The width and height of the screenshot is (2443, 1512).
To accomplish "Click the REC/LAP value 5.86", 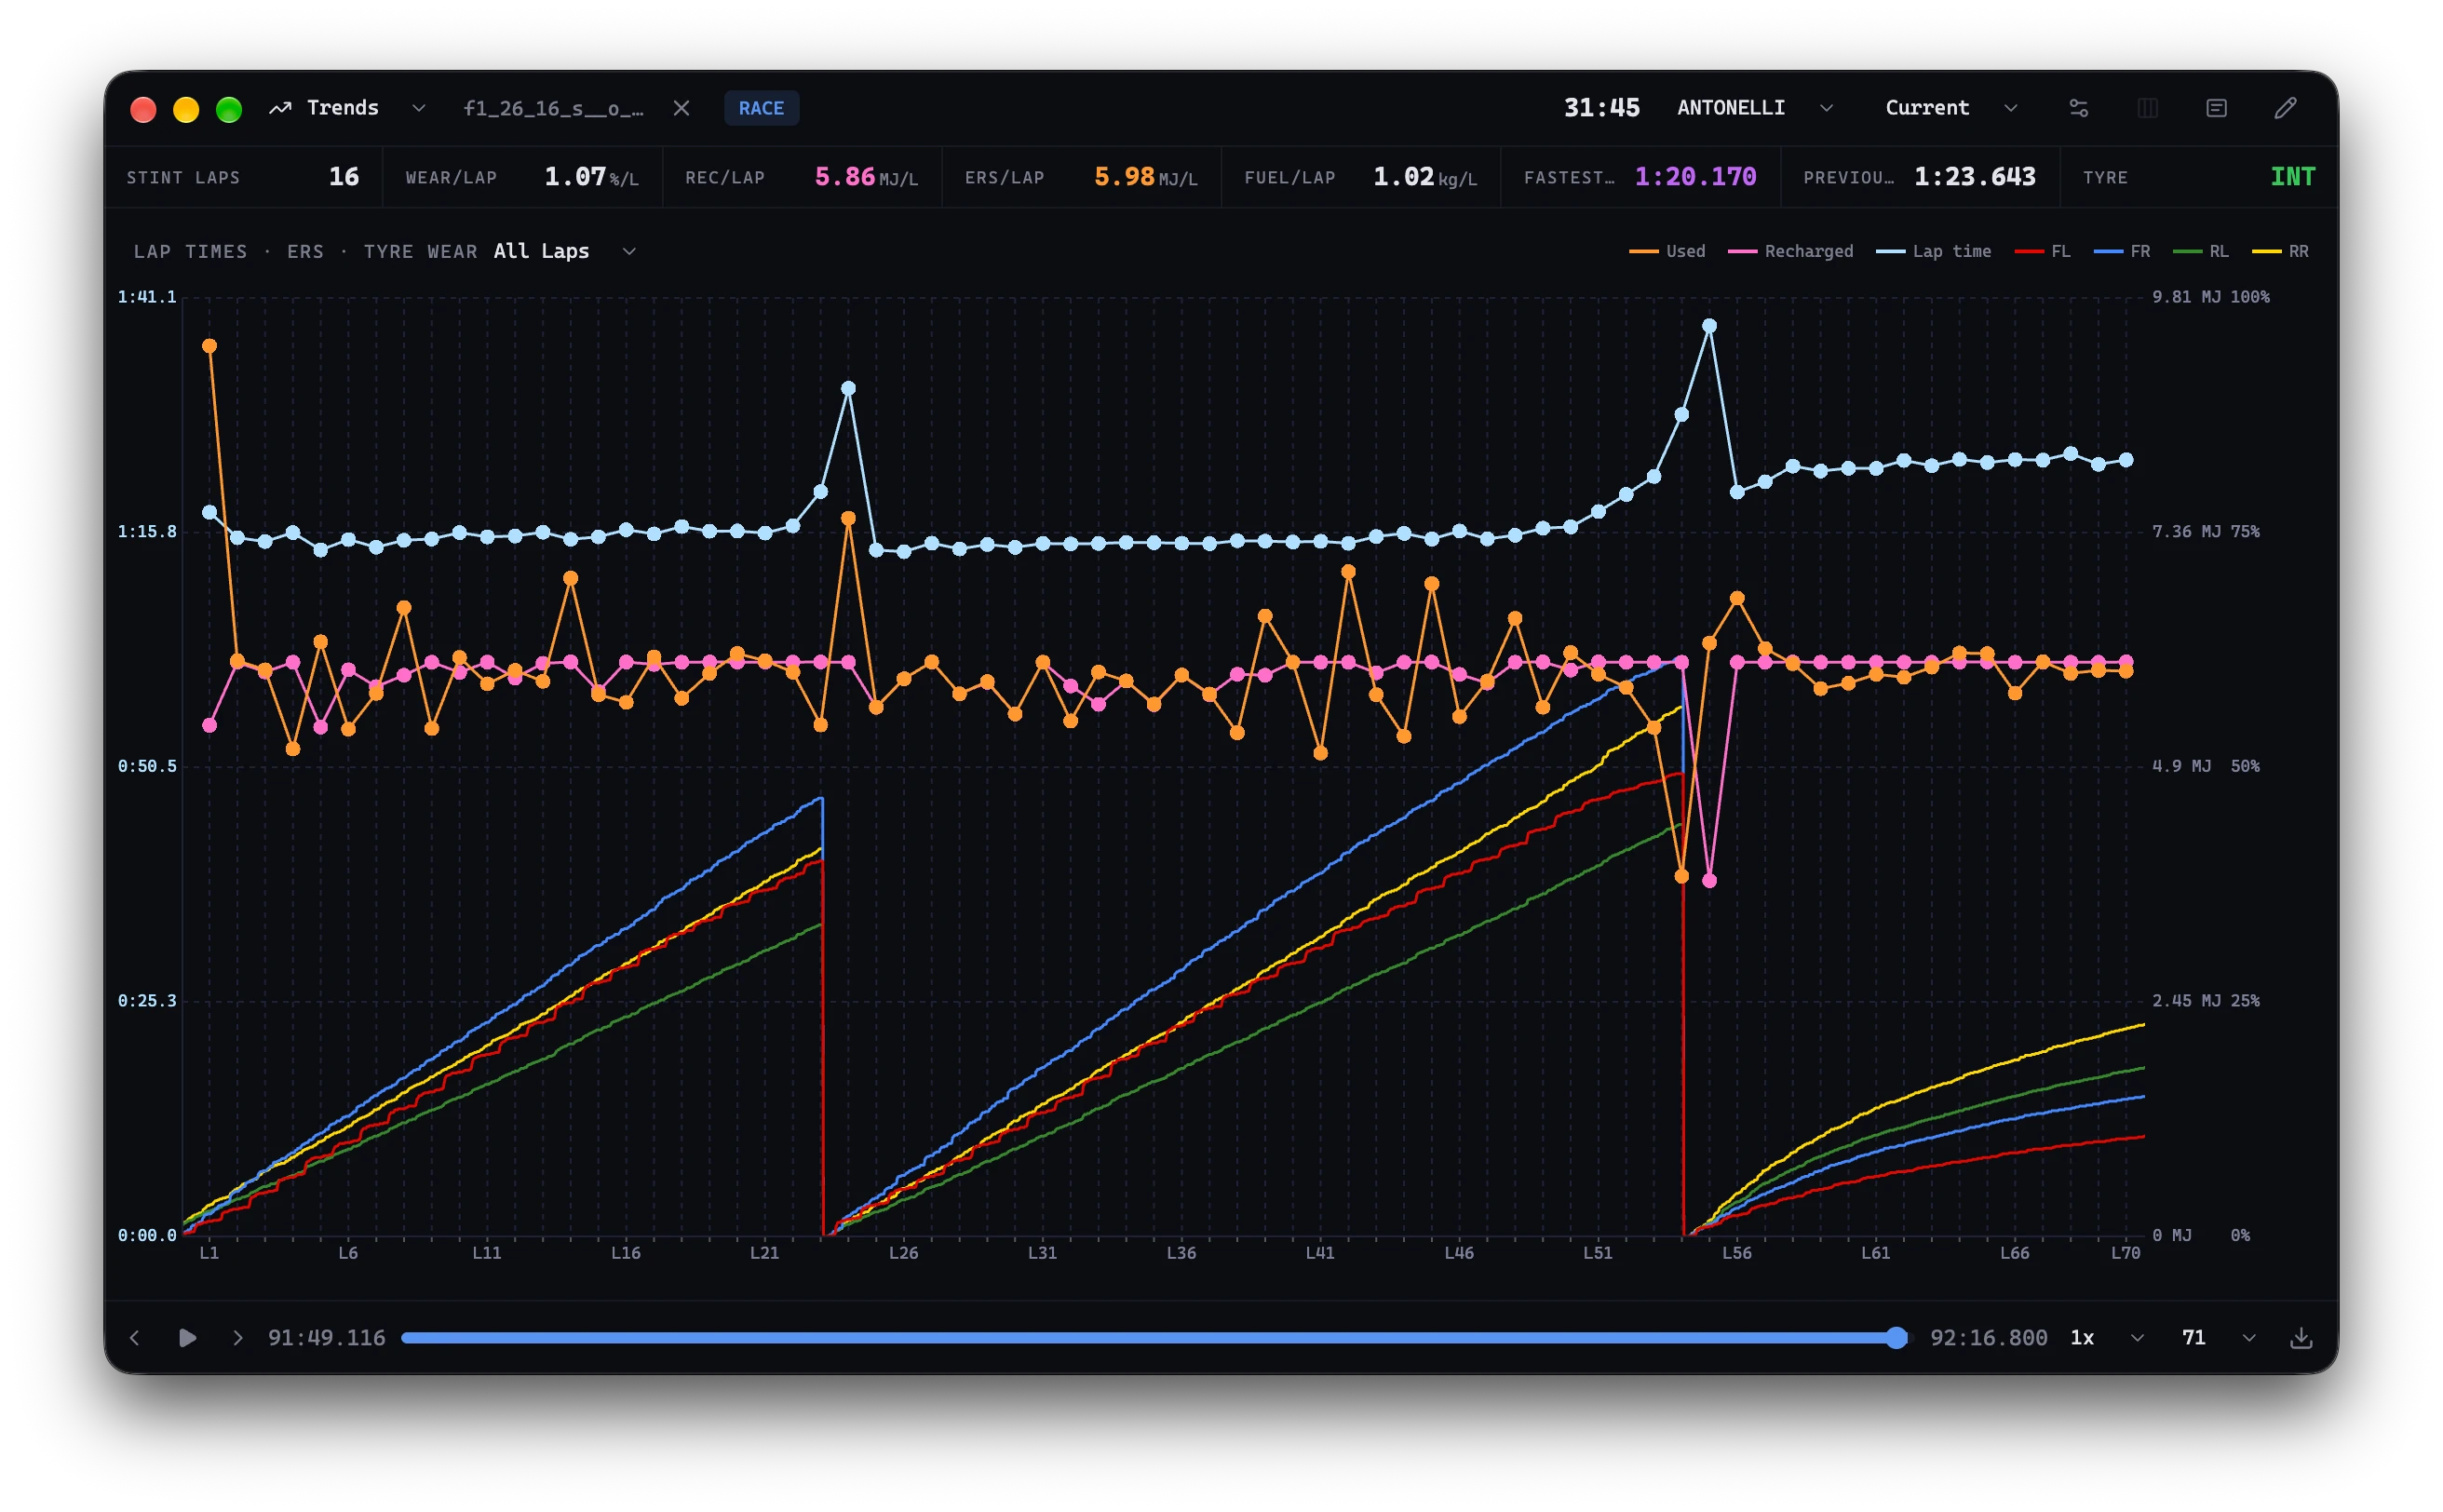I will (x=844, y=177).
